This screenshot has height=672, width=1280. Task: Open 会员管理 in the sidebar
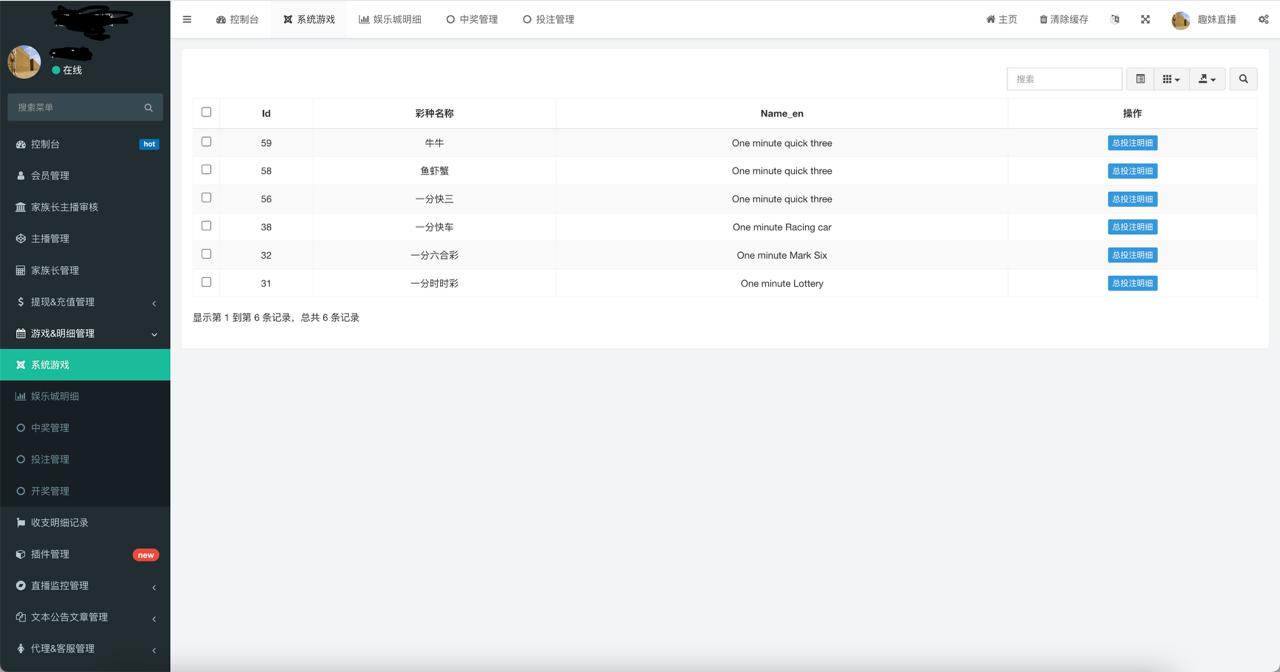(50, 176)
